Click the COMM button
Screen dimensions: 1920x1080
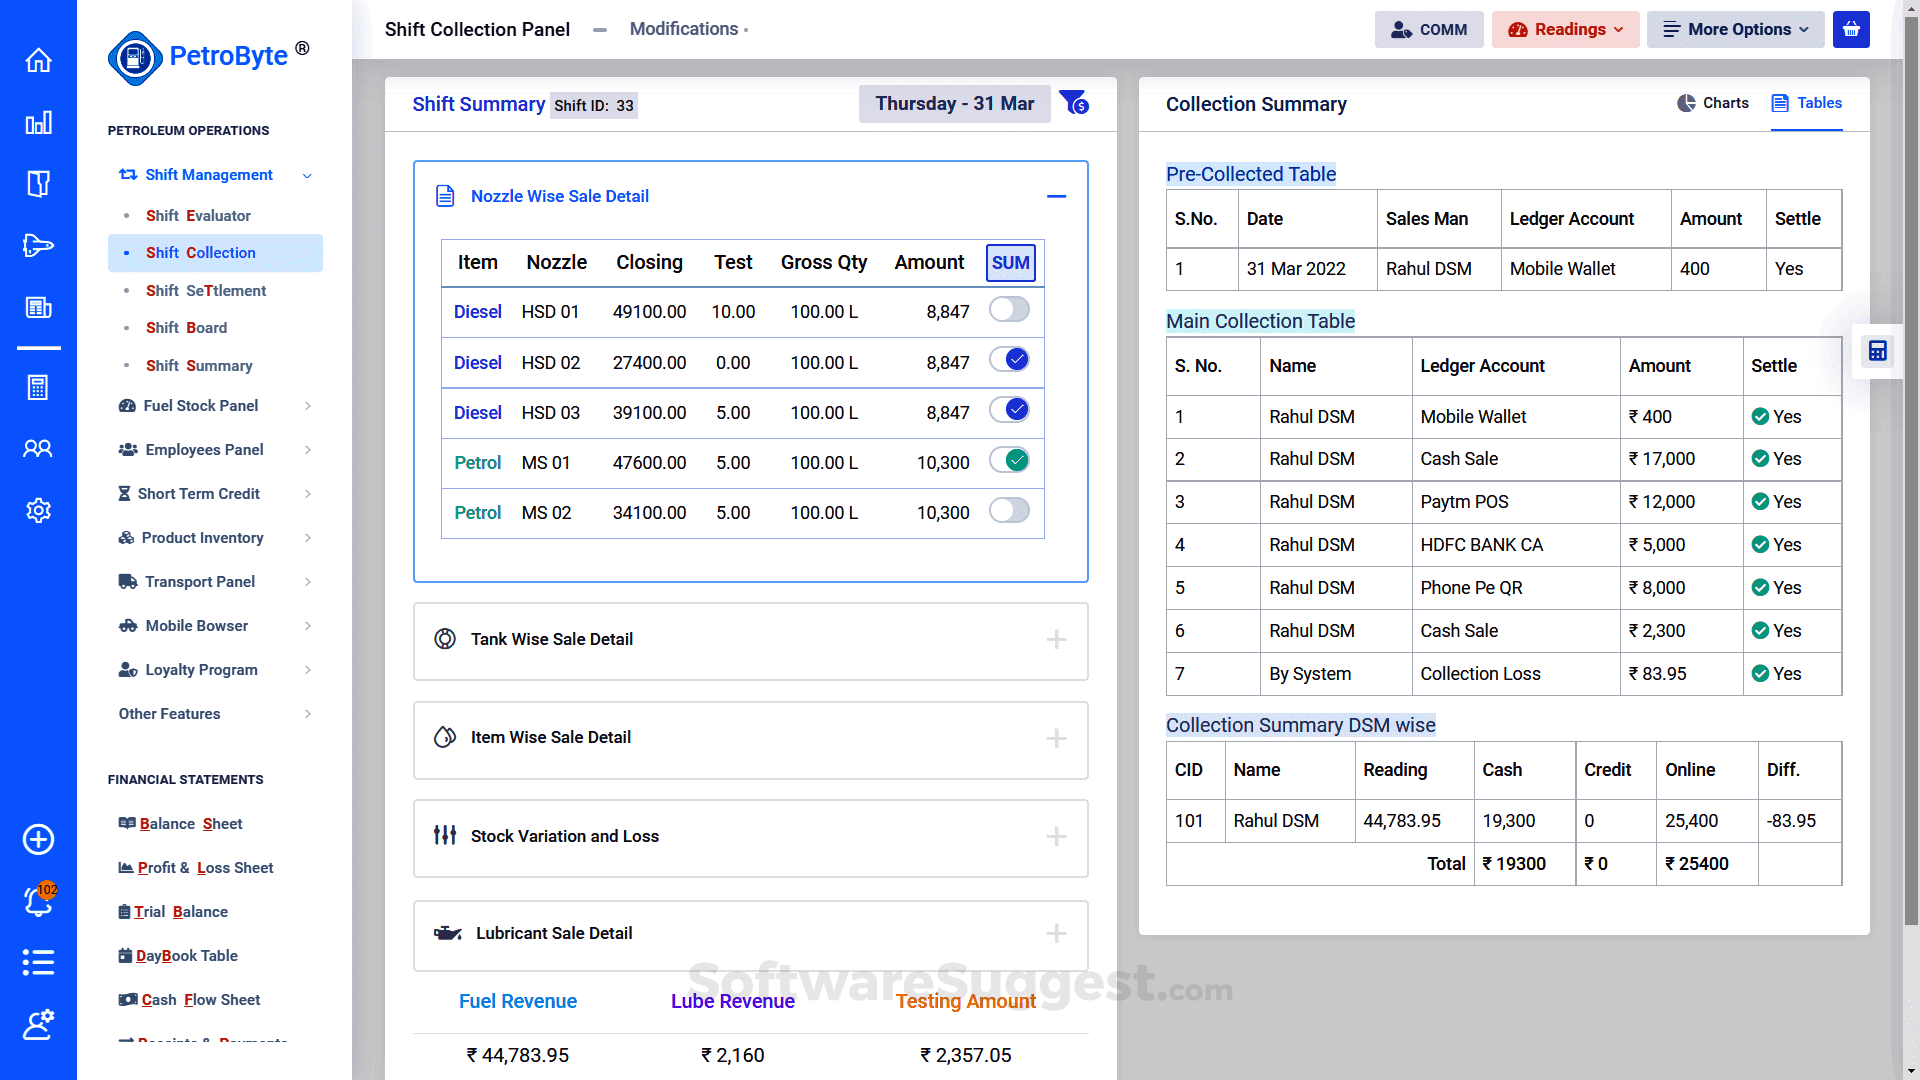coord(1429,29)
